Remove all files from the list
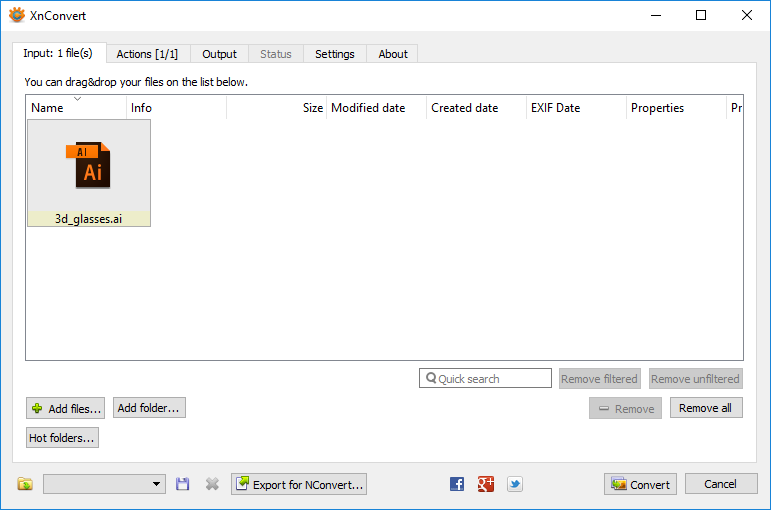The width and height of the screenshot is (771, 510). [x=706, y=408]
